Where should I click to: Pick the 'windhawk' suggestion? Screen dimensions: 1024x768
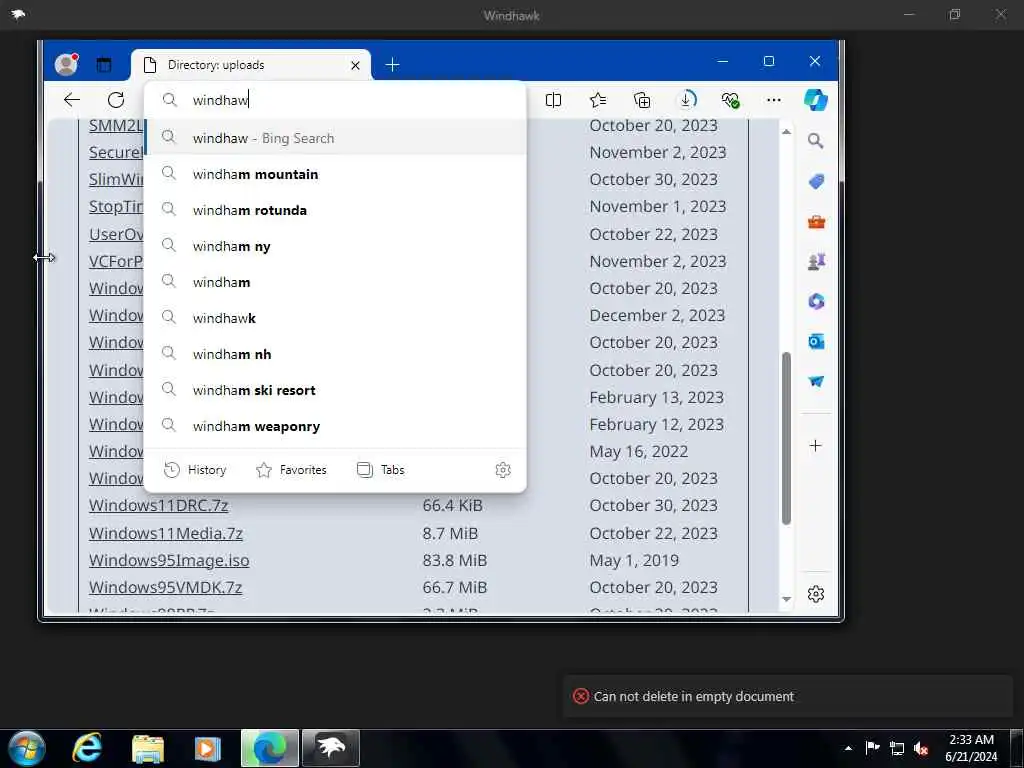(335, 318)
